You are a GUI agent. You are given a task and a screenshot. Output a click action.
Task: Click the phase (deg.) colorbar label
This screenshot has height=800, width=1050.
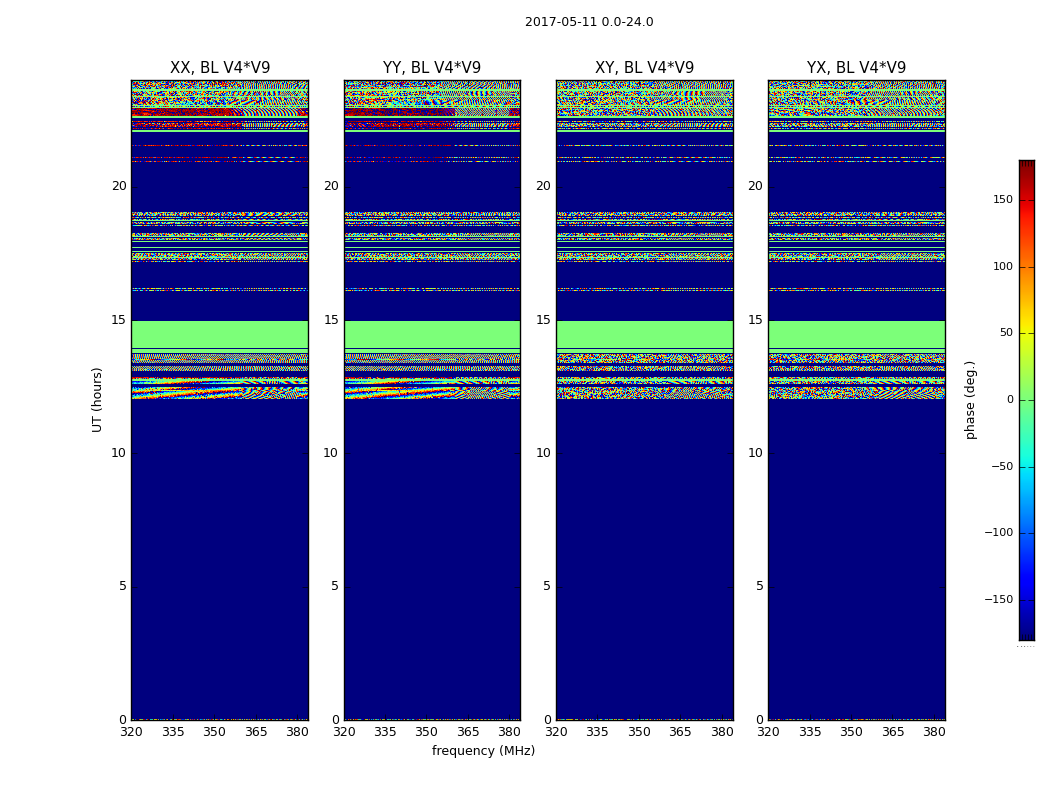pyautogui.click(x=970, y=399)
